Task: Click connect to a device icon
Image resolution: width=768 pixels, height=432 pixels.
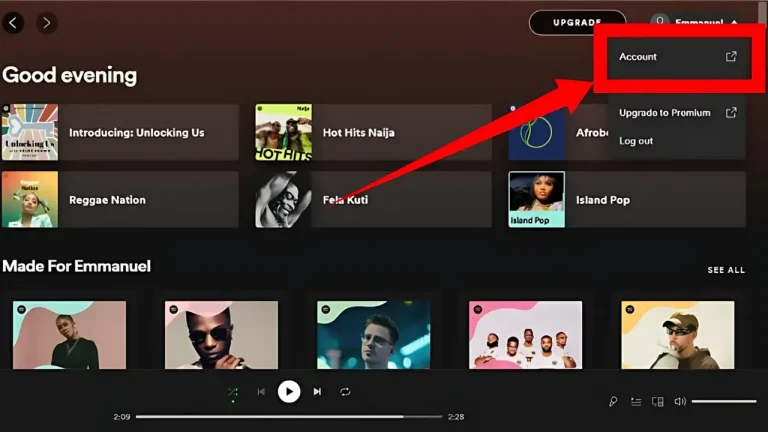Action: point(658,402)
